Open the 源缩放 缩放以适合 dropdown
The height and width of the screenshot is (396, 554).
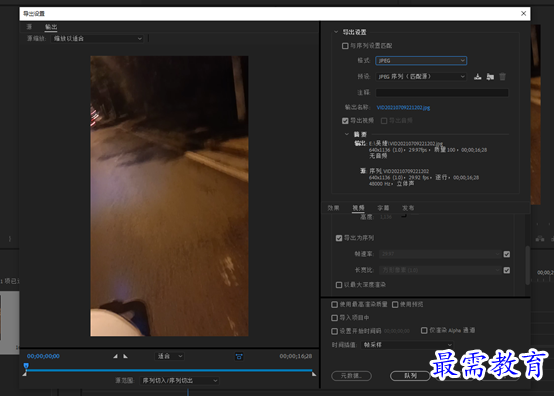(x=98, y=39)
